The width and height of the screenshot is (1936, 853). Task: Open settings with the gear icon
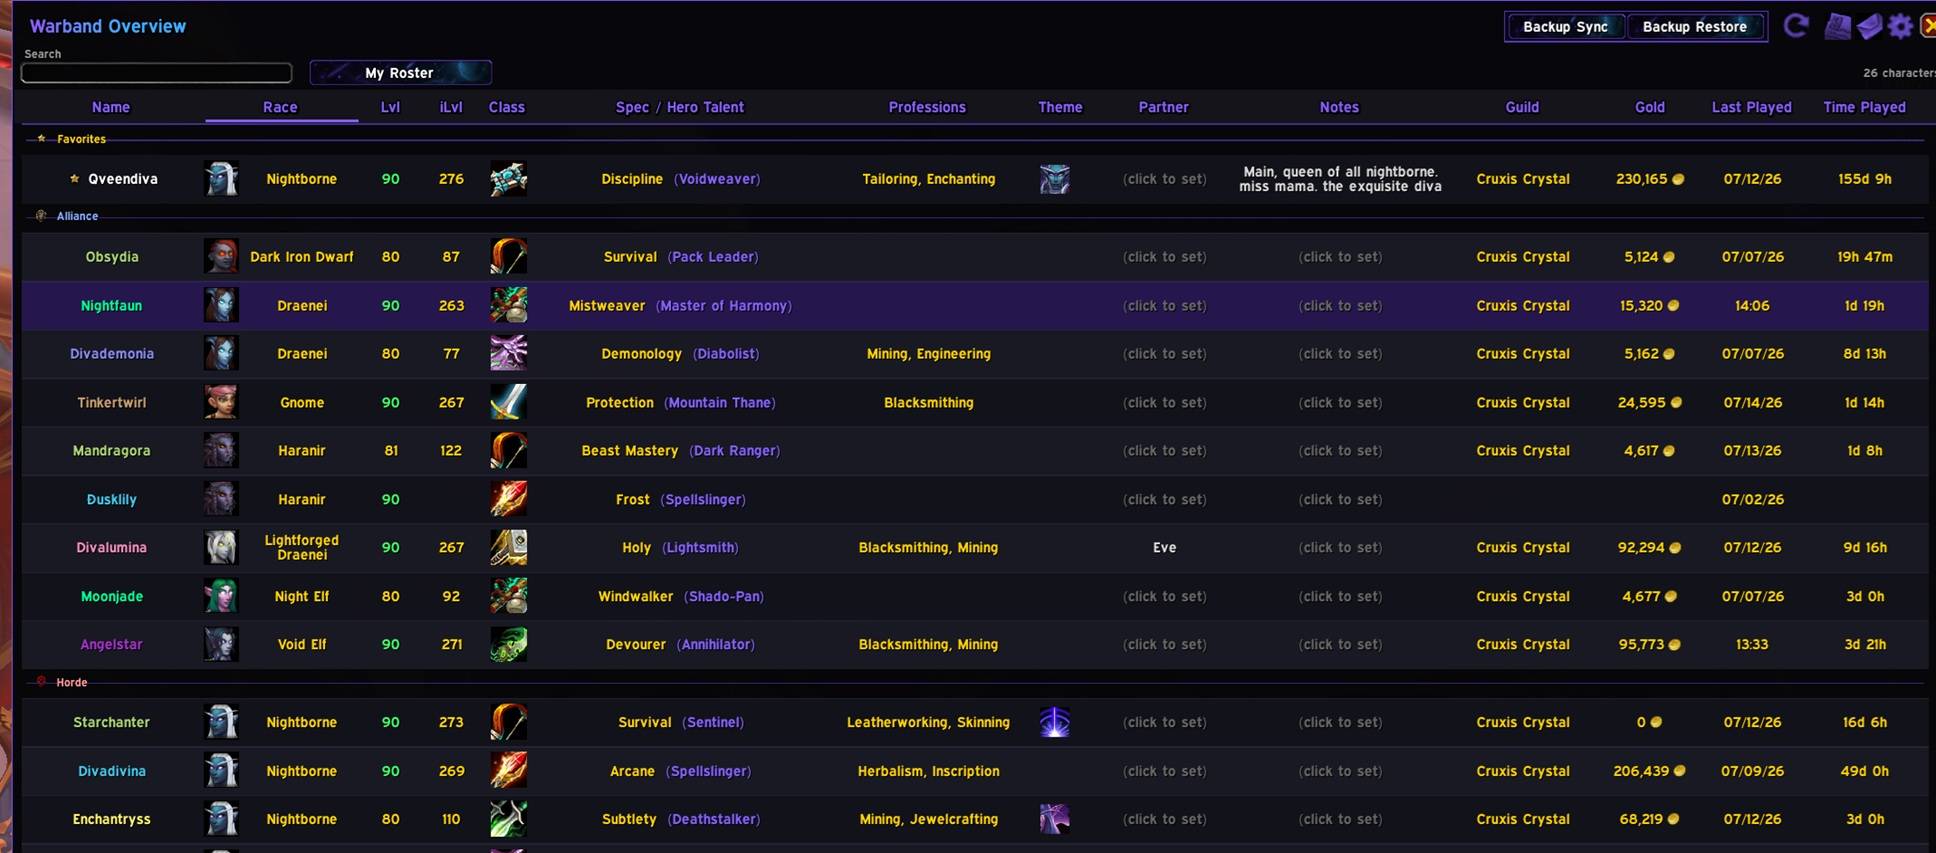1900,26
